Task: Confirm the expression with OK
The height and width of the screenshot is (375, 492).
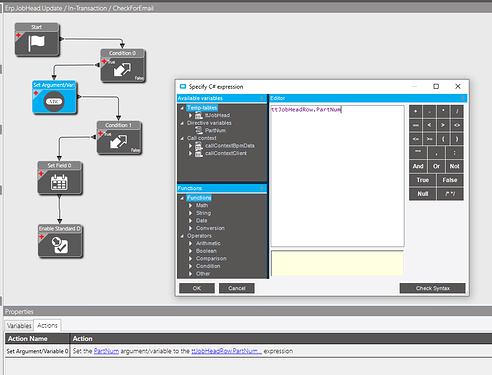Action: [197, 288]
